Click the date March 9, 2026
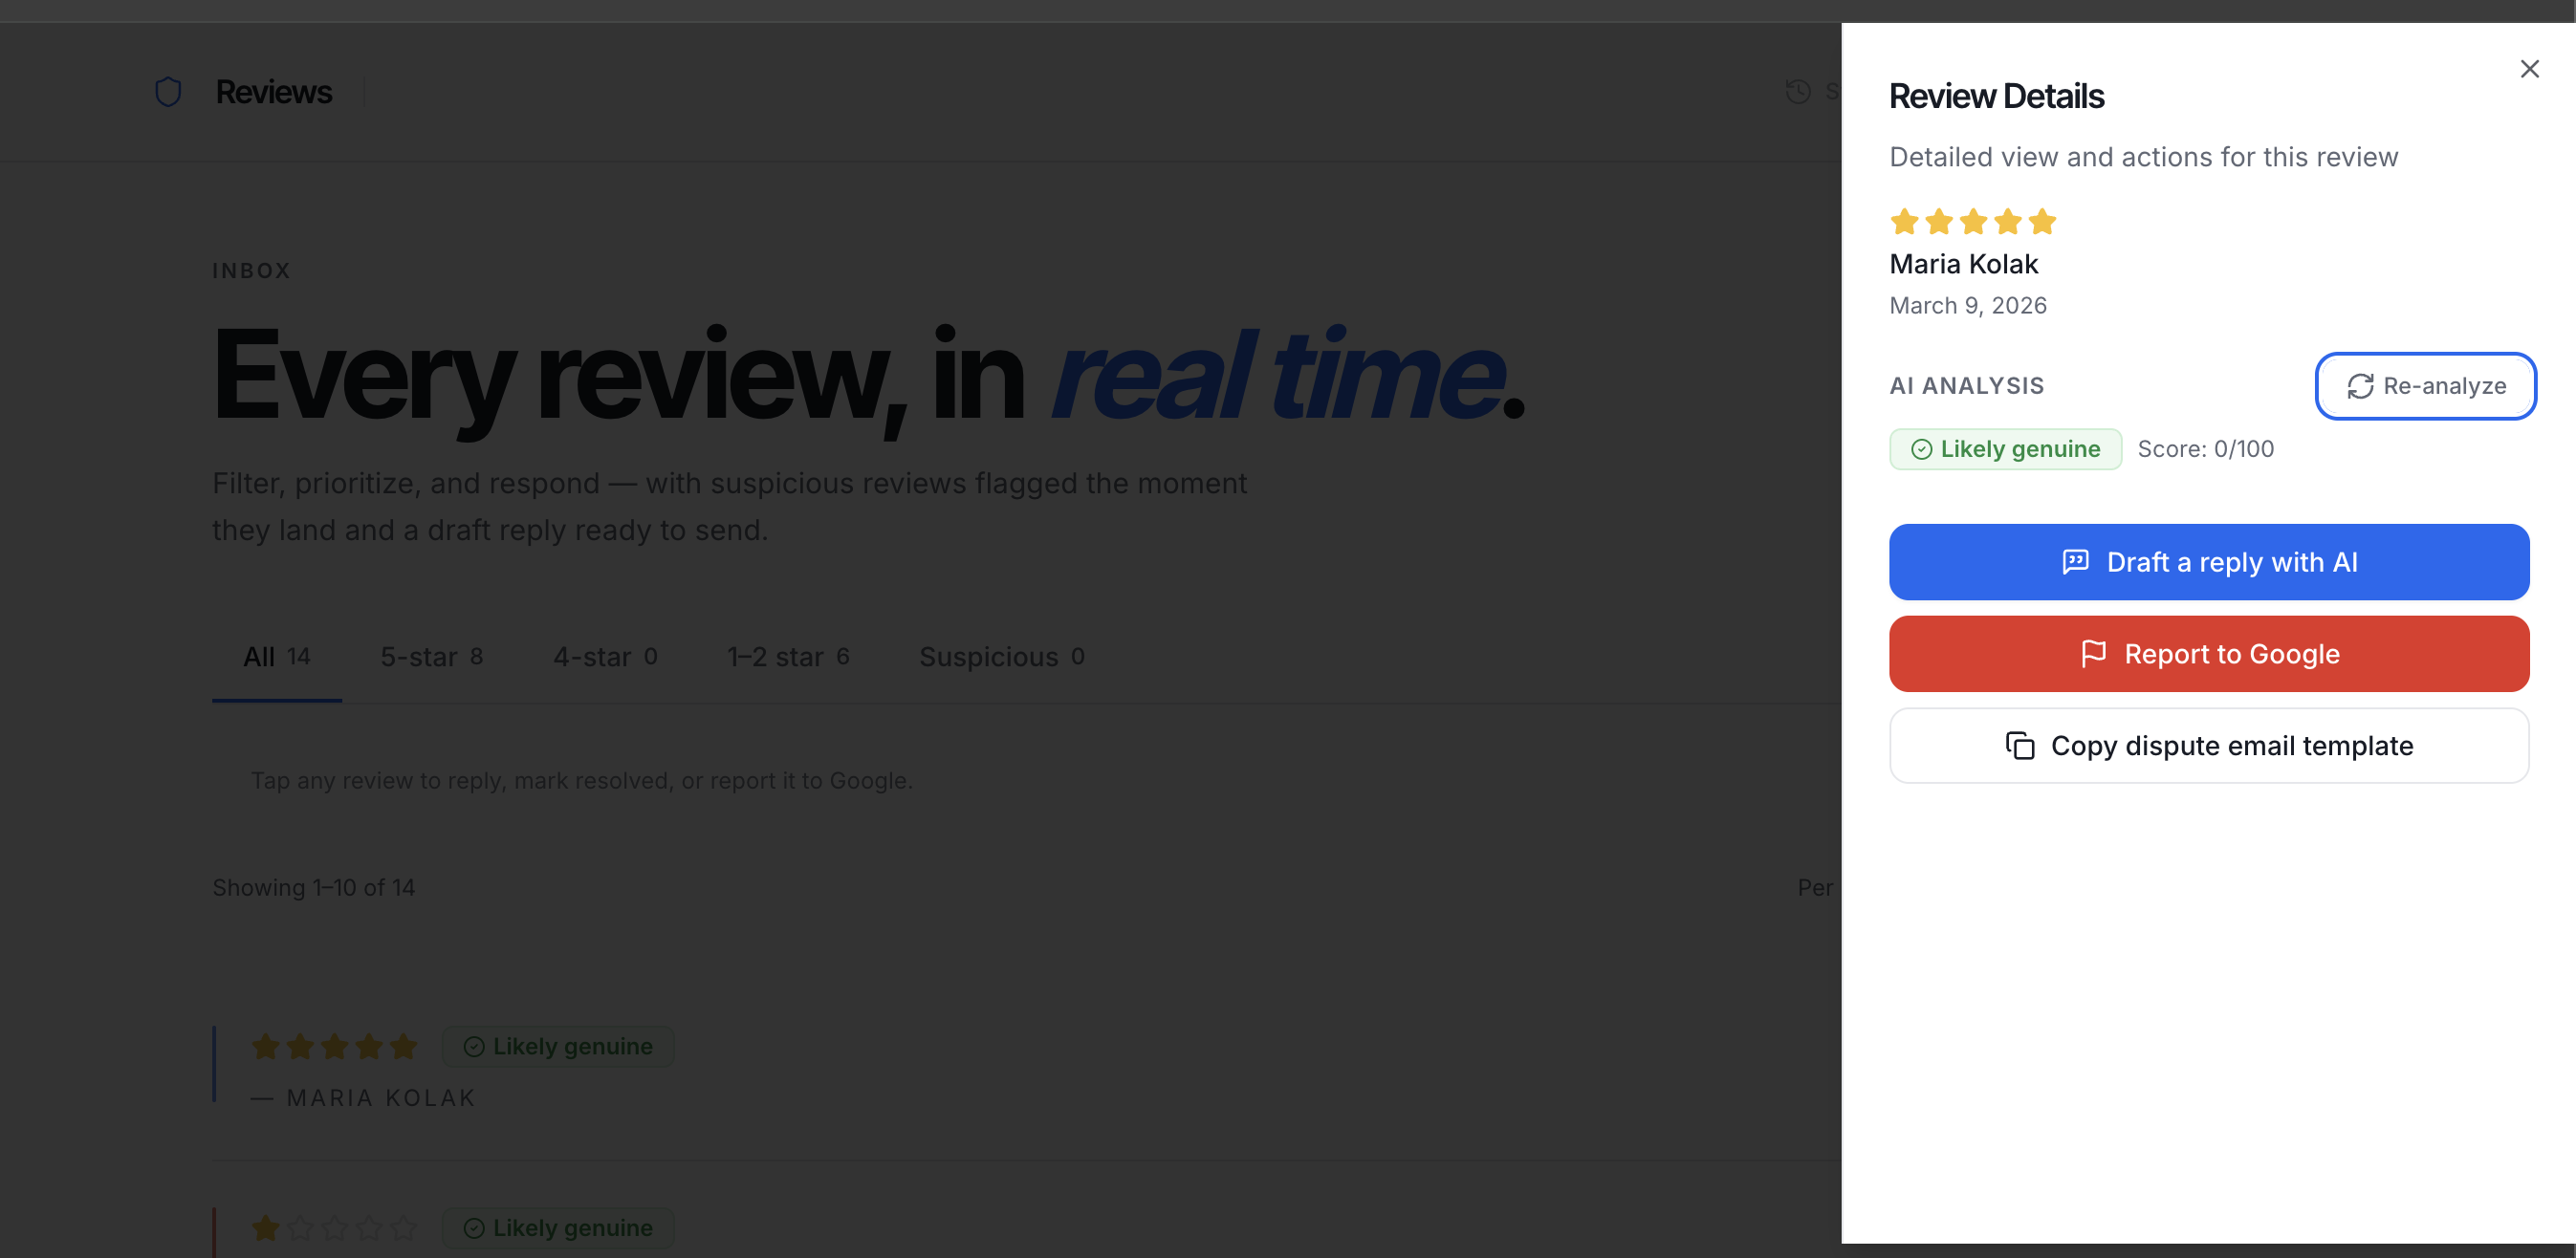Image resolution: width=2576 pixels, height=1258 pixels. coord(1967,306)
